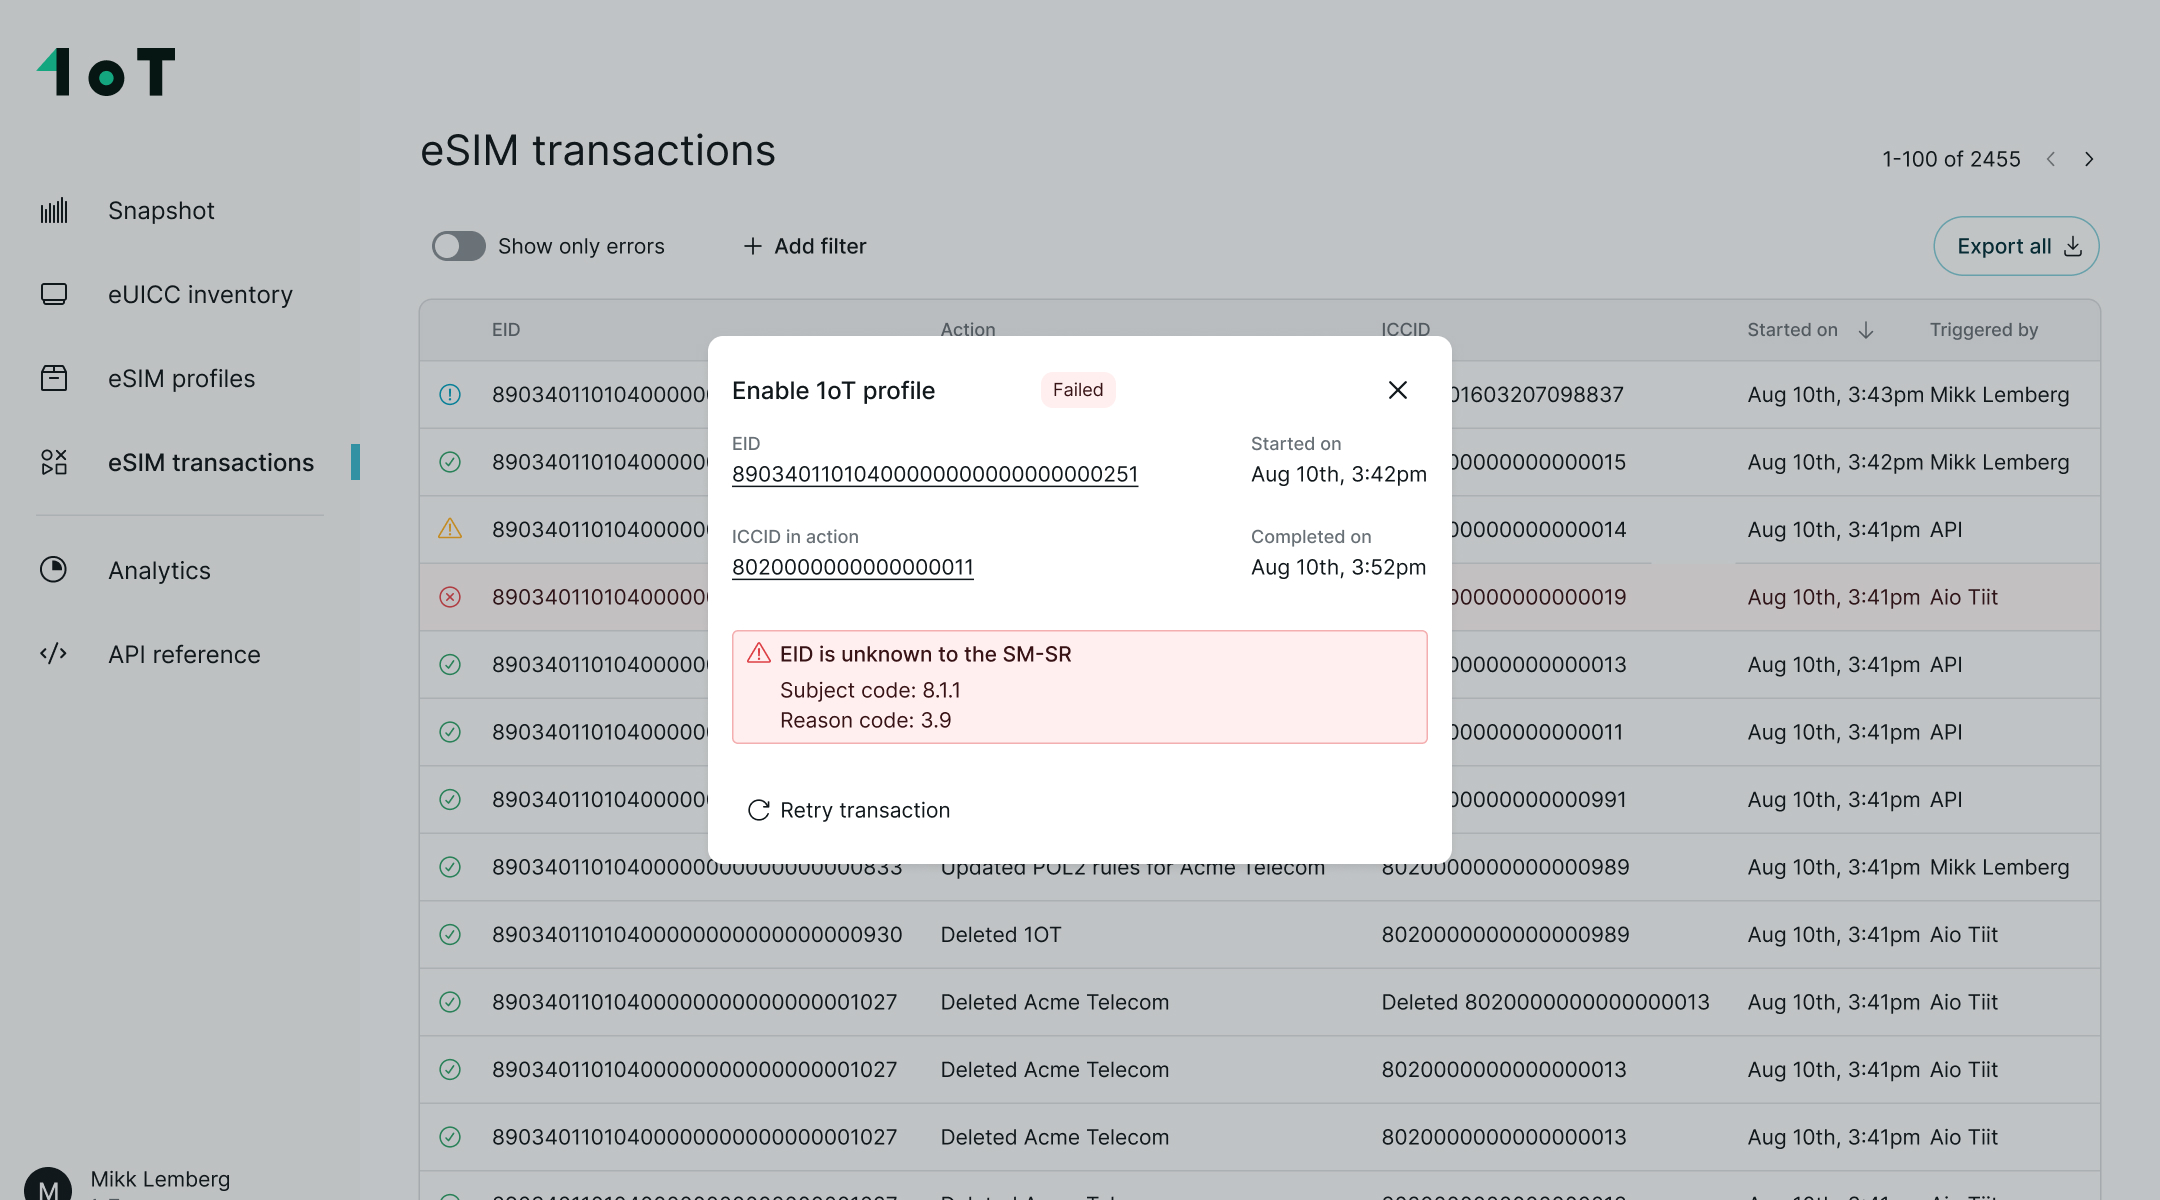Screen dimensions: 2160x1200
Task: Enable the Show only errors toggle
Action: [x=459, y=246]
